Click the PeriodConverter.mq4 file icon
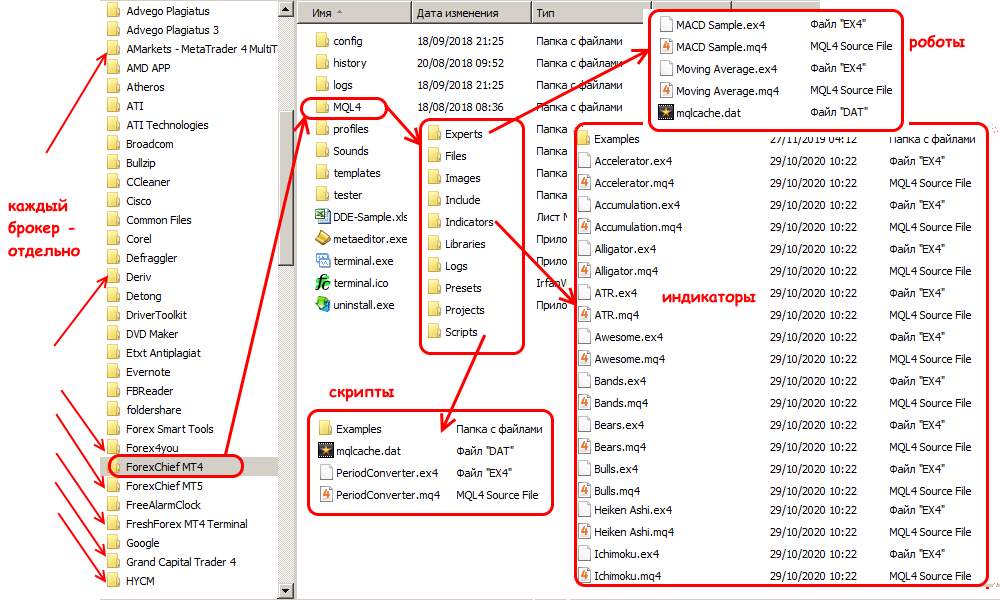The height and width of the screenshot is (600, 1000). [x=326, y=495]
